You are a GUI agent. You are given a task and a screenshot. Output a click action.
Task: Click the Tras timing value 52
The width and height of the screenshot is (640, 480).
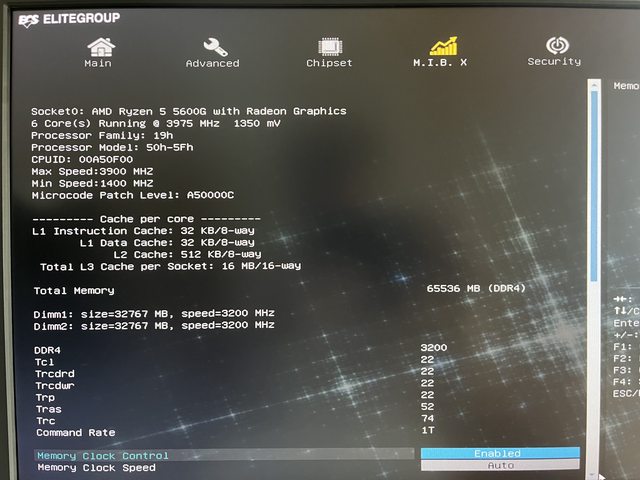click(427, 406)
